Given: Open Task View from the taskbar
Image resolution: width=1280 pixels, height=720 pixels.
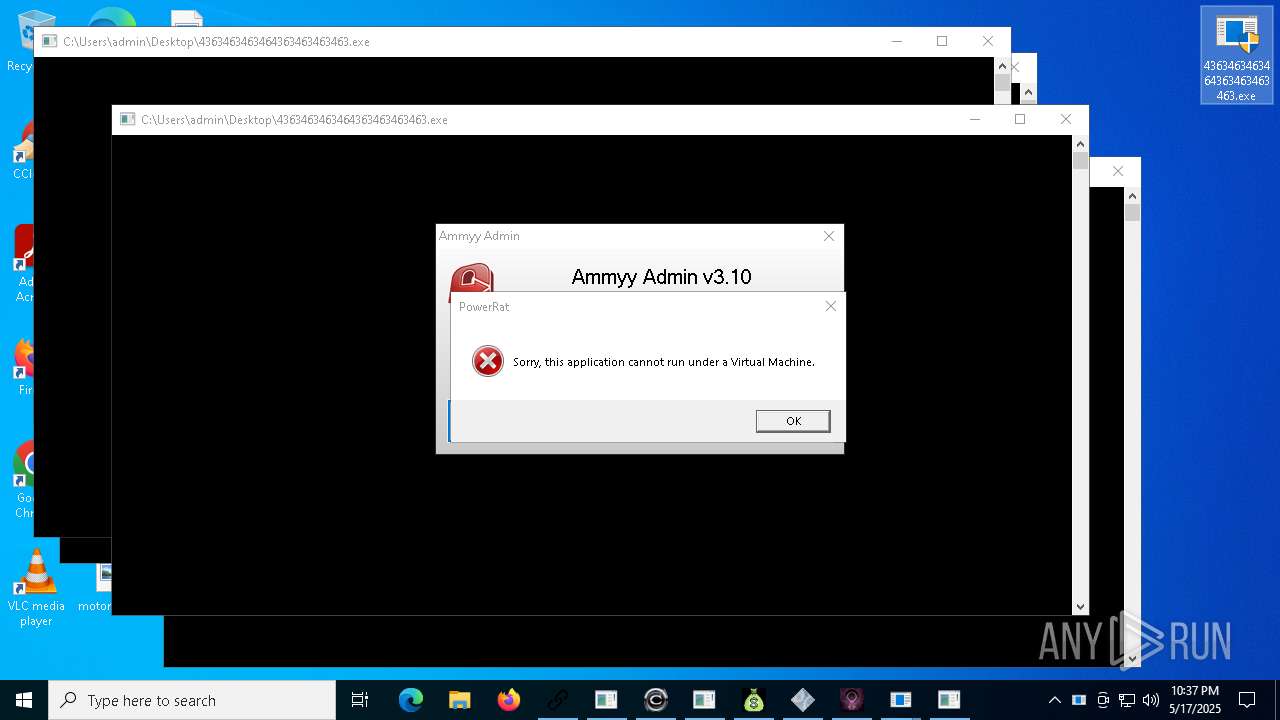Looking at the screenshot, I should pyautogui.click(x=360, y=700).
